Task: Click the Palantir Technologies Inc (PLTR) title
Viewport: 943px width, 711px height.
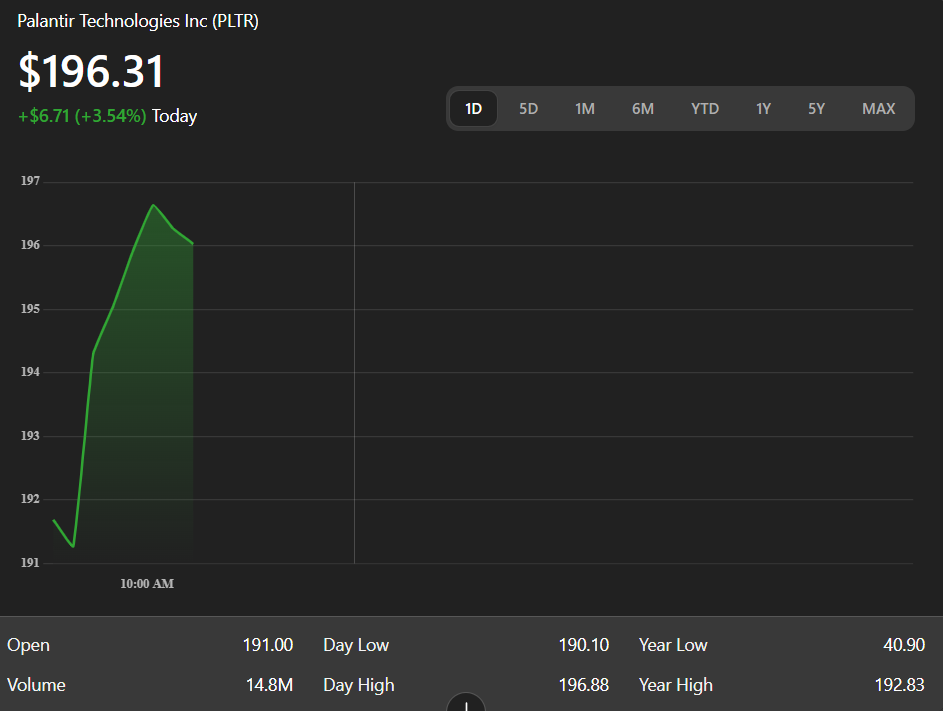Action: click(x=136, y=20)
